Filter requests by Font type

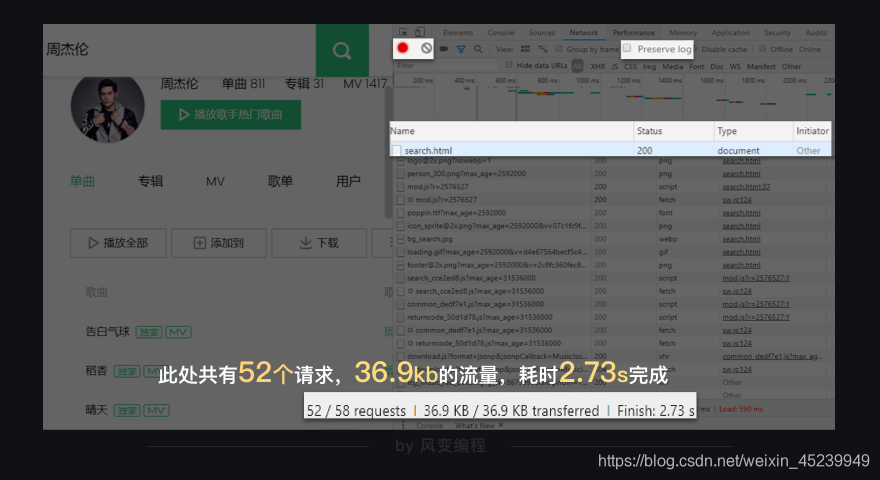(696, 66)
